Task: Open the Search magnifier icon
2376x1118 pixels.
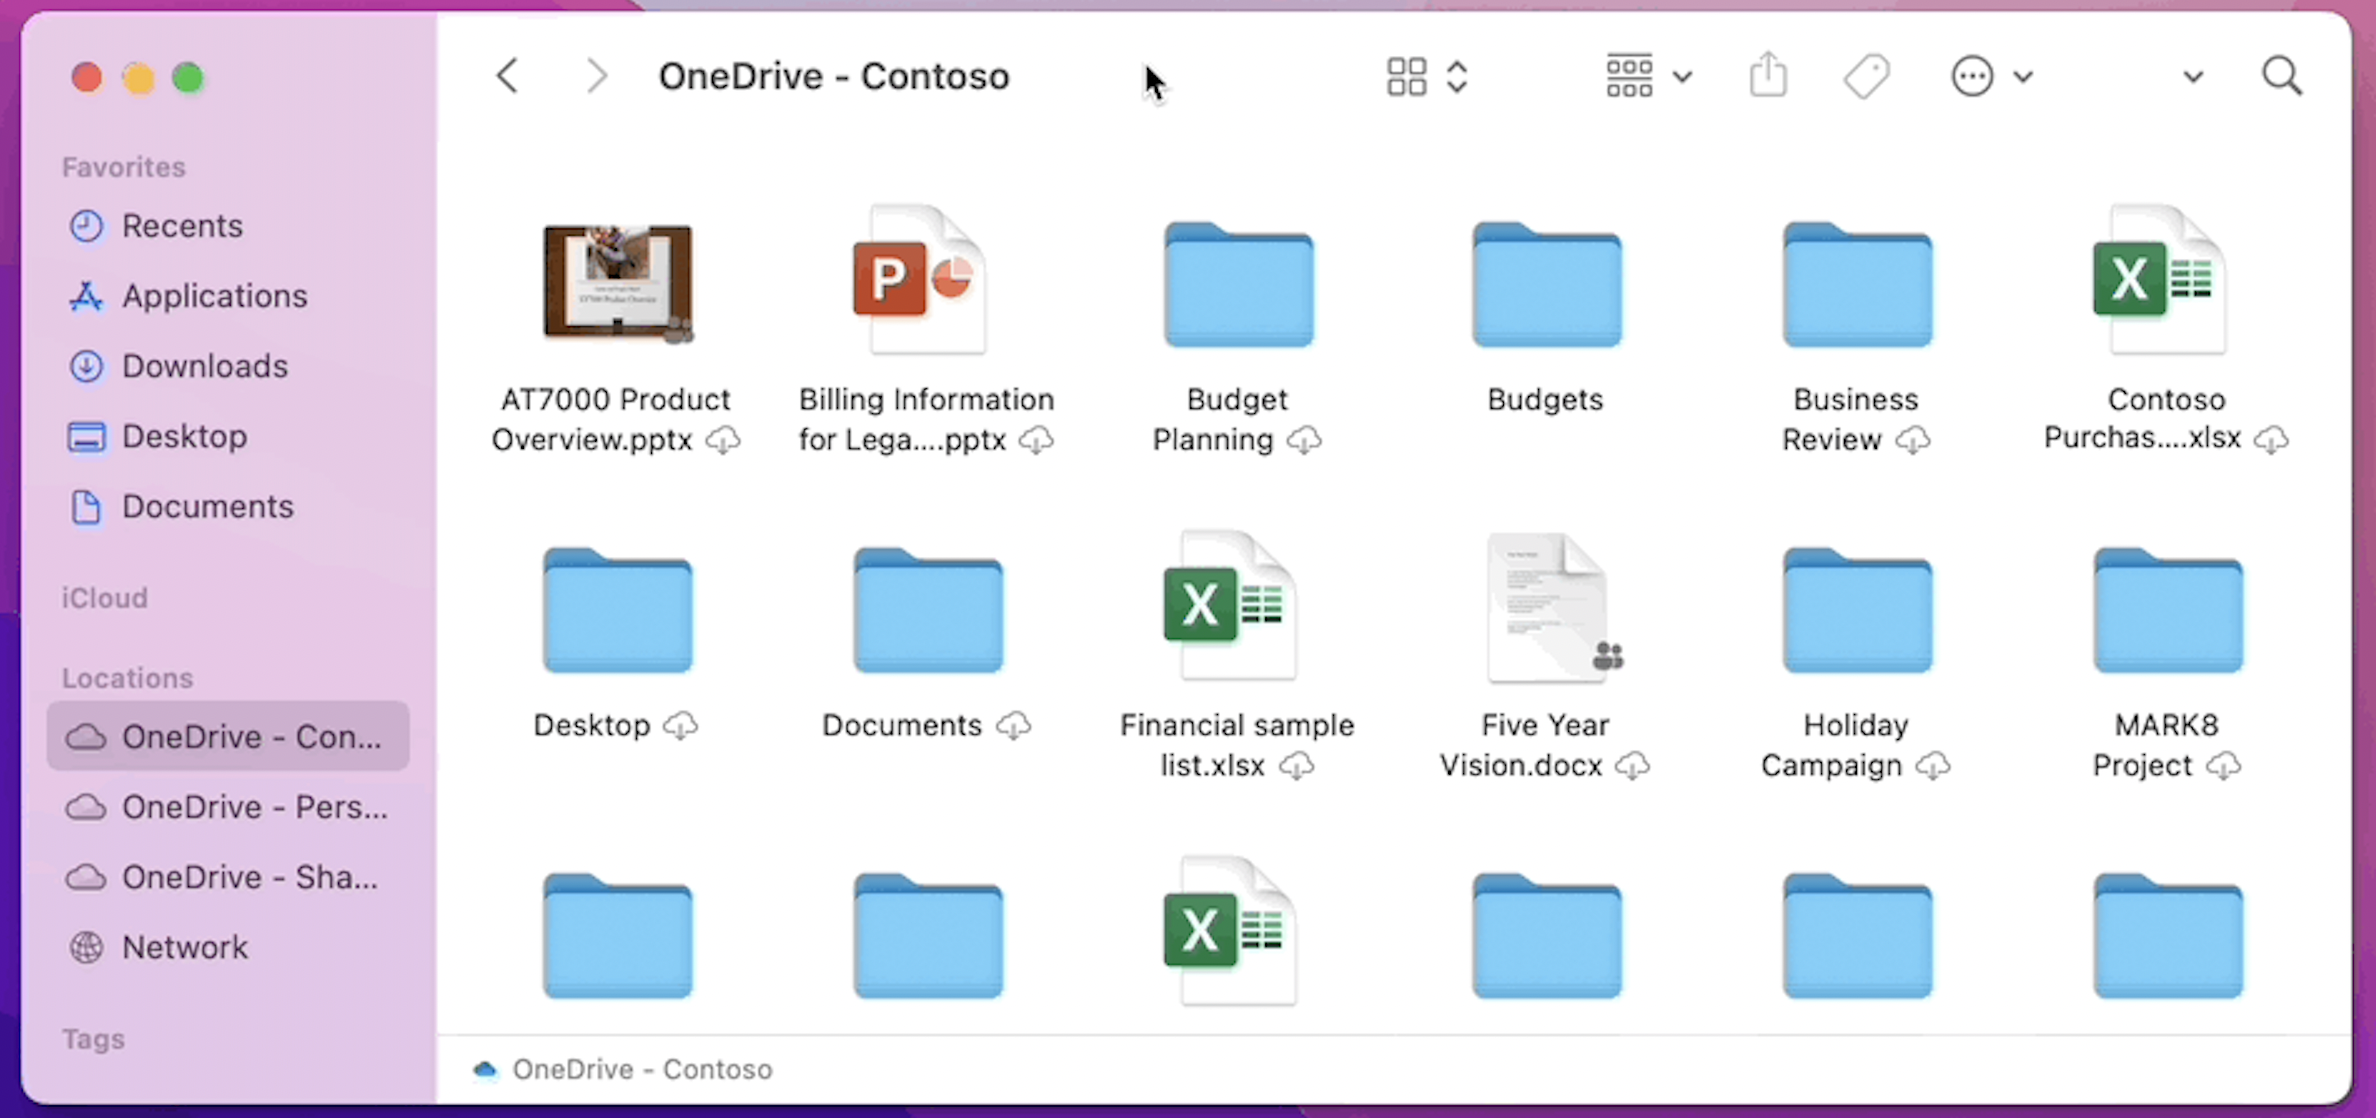Action: point(2281,76)
